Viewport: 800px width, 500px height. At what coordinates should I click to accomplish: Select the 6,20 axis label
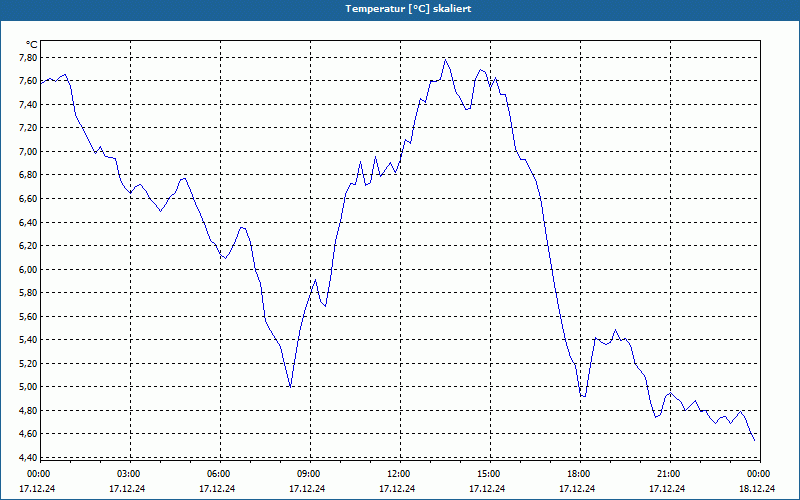pos(28,245)
